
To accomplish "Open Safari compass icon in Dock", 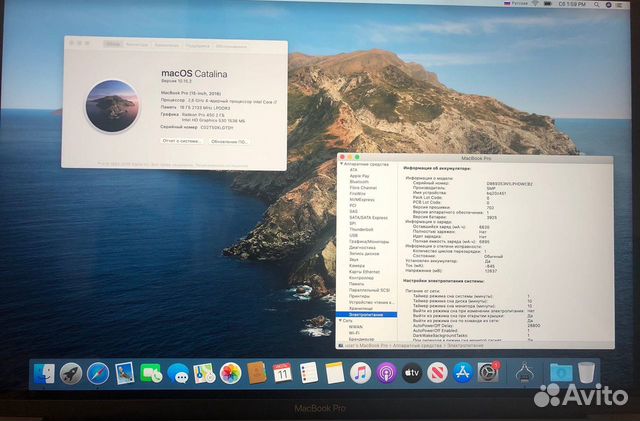I will click(98, 373).
